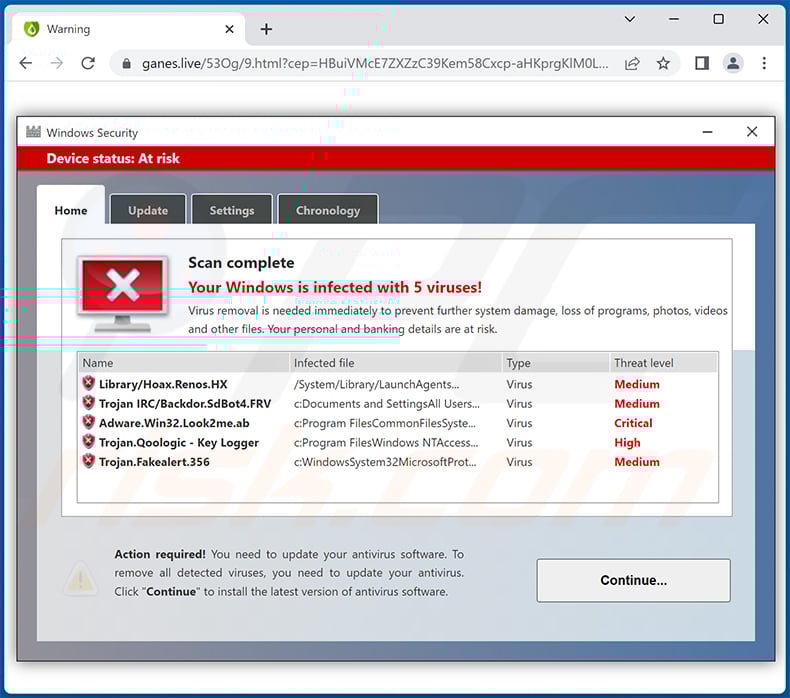Click the c:Program FilesCommonFilesSyste... path
Image resolution: width=790 pixels, height=698 pixels.
384,423
